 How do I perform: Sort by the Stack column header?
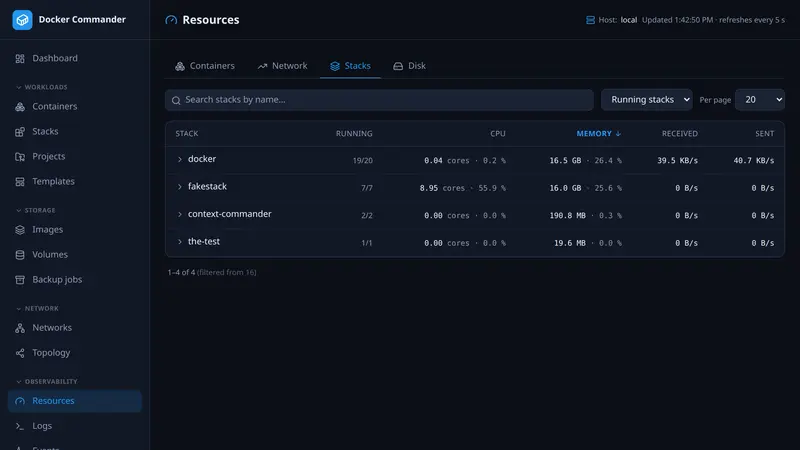coord(187,134)
